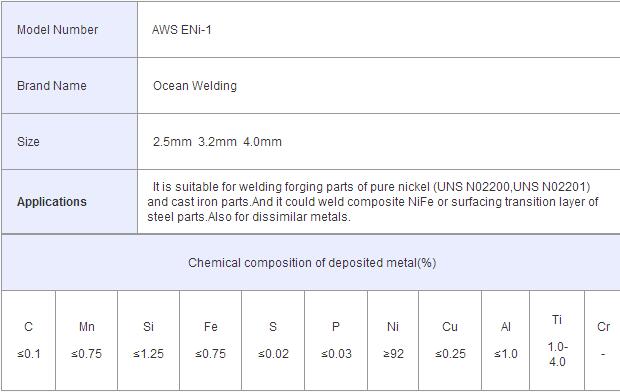Click the P ≤0.03 composition cell
The image size is (620, 392).
pos(336,341)
